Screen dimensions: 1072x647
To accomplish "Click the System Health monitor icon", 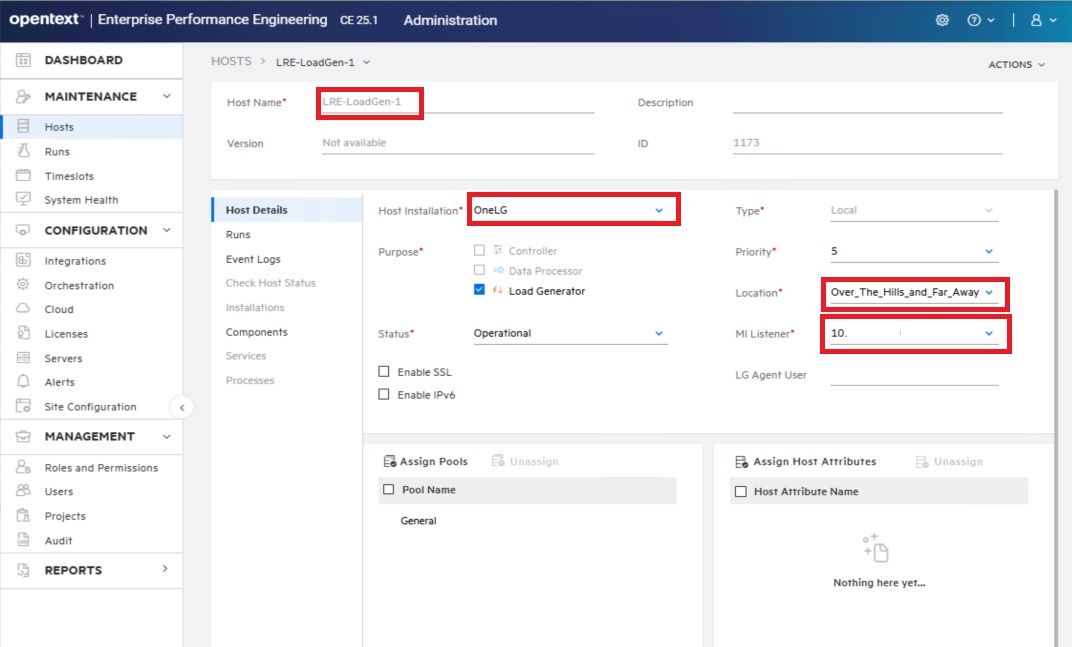I will [23, 200].
